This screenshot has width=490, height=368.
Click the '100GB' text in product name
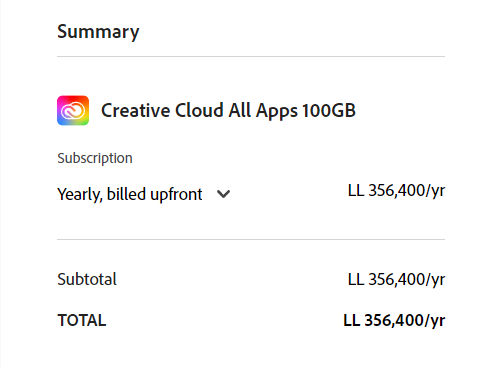[x=329, y=110]
